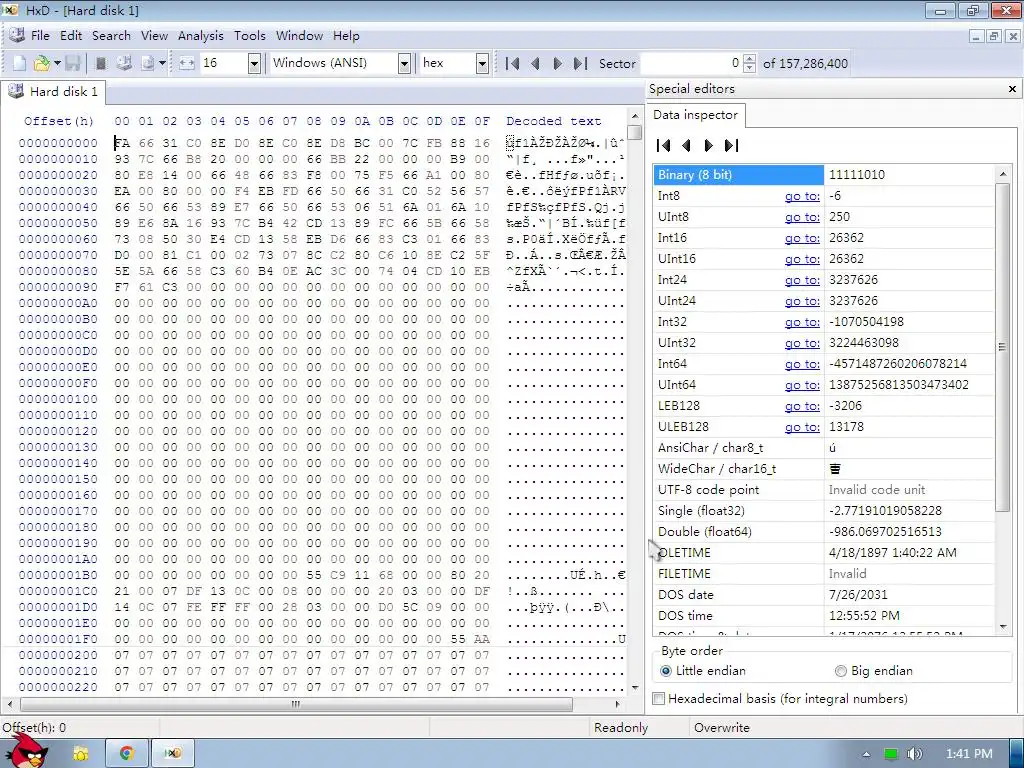Go to next sector in toolbar

tap(557, 63)
